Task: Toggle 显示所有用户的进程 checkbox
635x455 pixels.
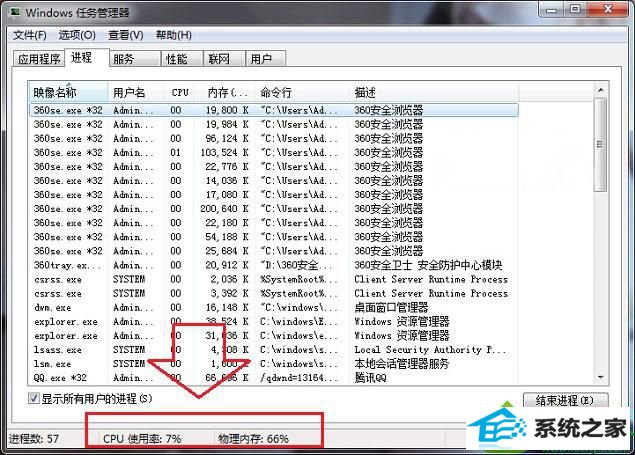Action: (x=33, y=398)
